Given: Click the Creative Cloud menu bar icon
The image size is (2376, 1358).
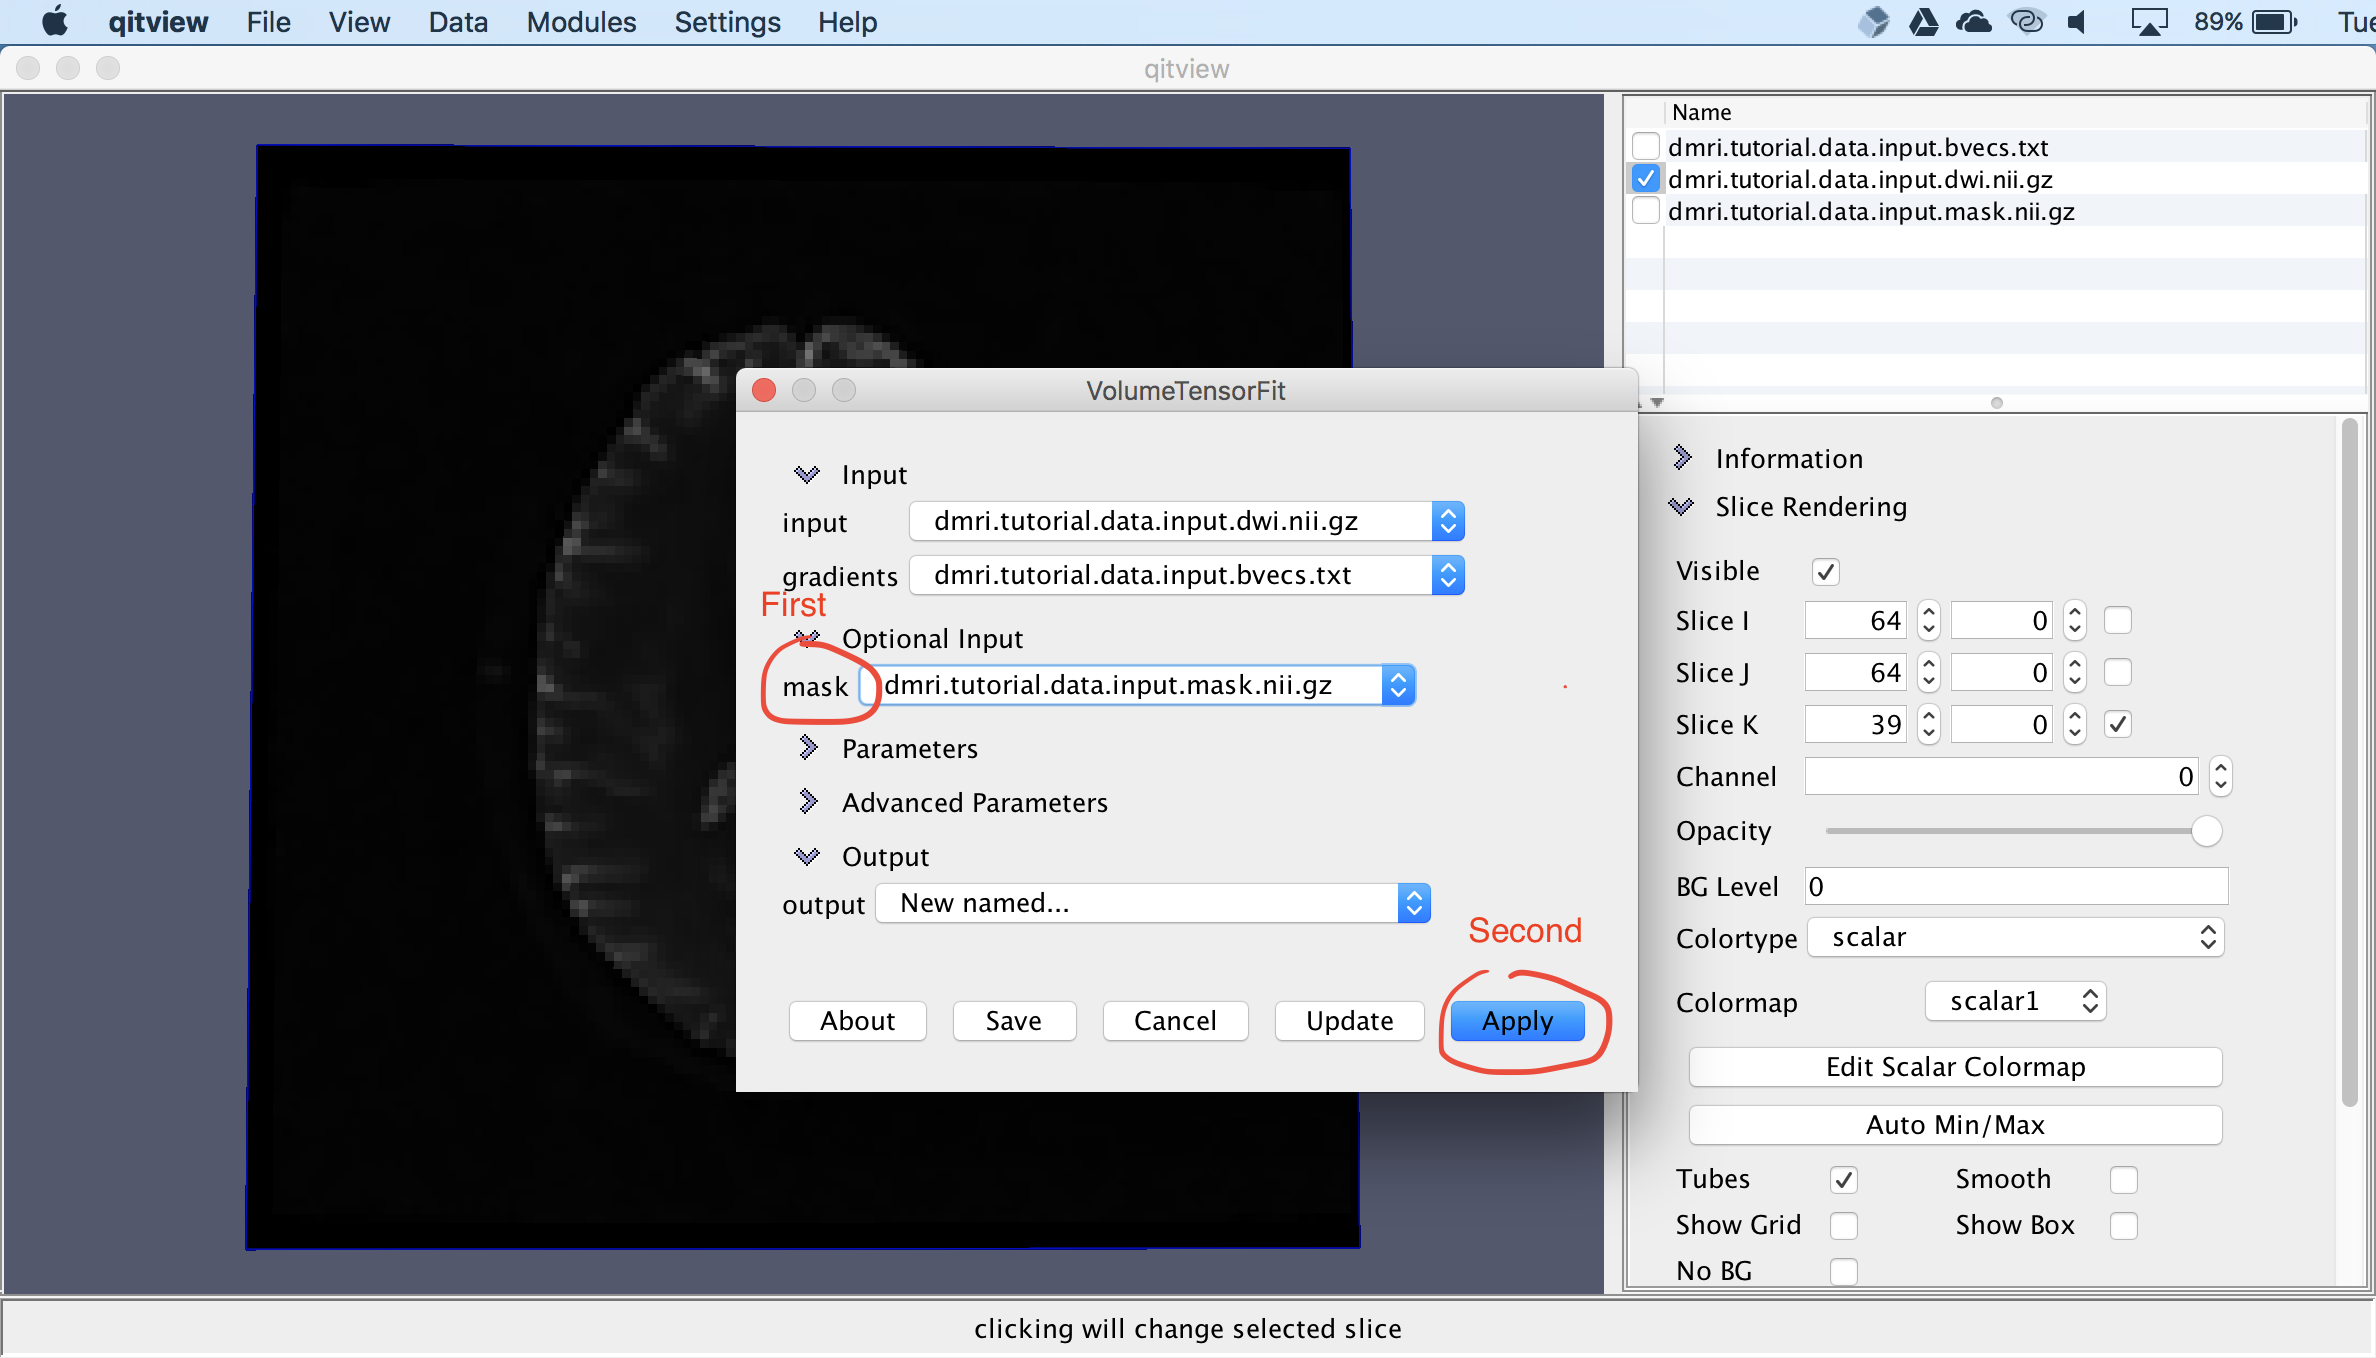Looking at the screenshot, I should [2027, 22].
